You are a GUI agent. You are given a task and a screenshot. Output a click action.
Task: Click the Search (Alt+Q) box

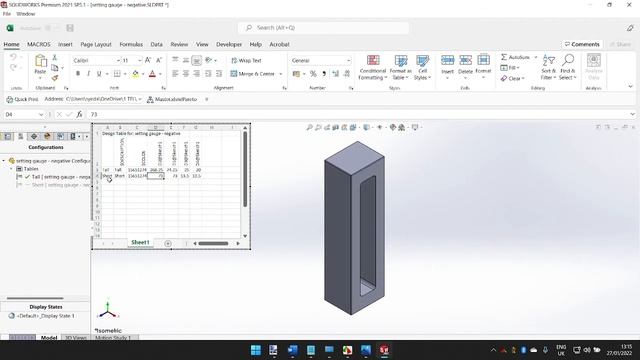coord(323,28)
